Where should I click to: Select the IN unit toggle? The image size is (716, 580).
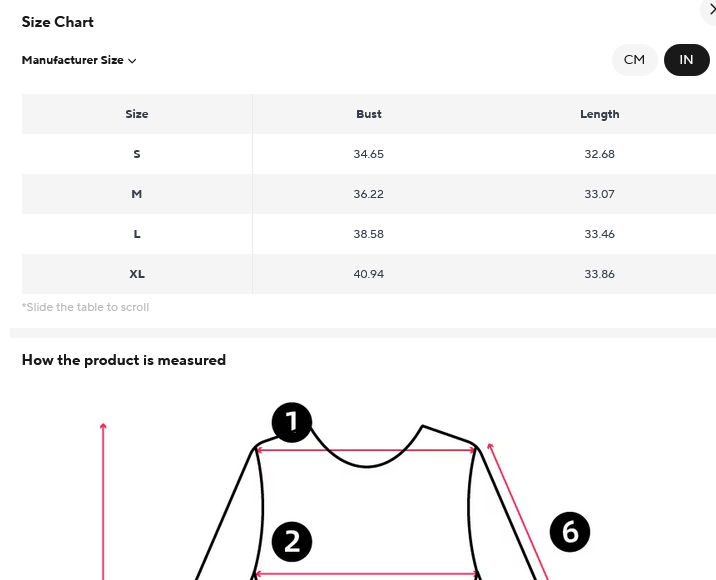click(686, 60)
